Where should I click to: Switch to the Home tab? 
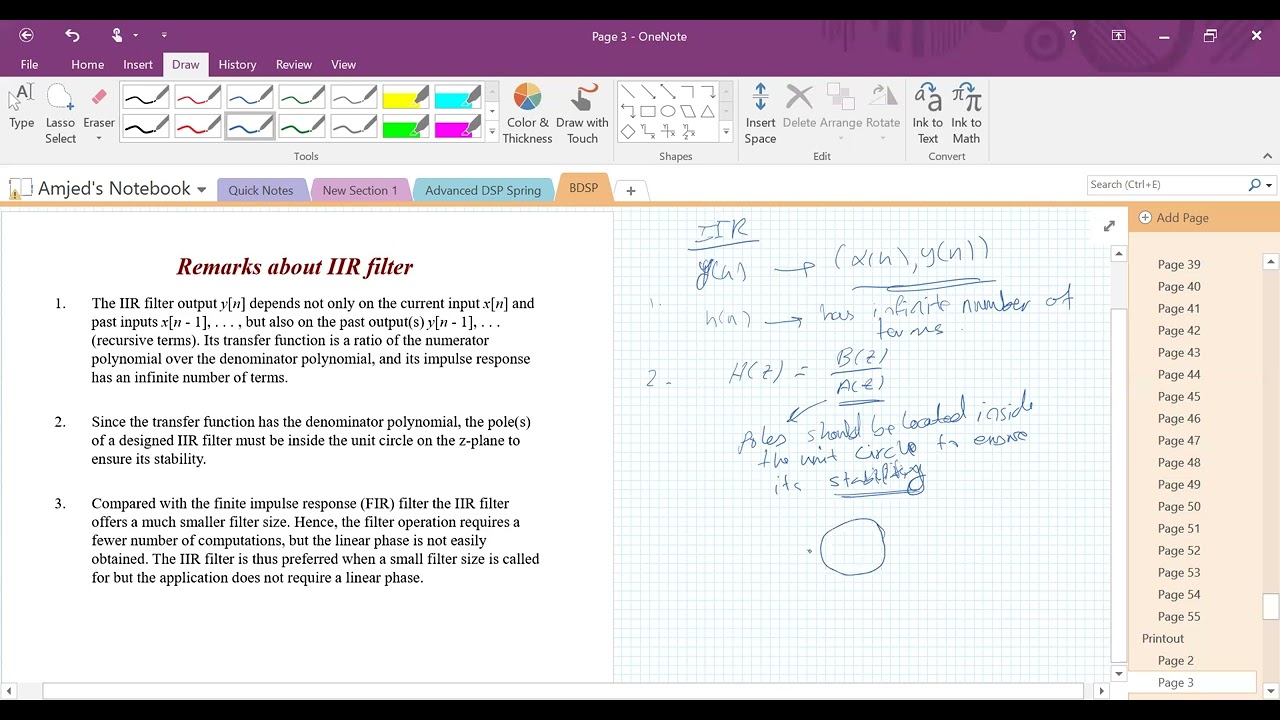[87, 64]
